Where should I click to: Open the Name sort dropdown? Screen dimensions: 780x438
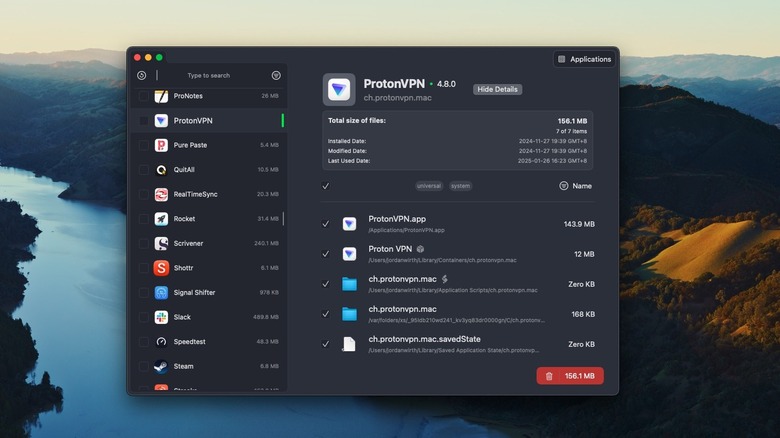point(575,186)
